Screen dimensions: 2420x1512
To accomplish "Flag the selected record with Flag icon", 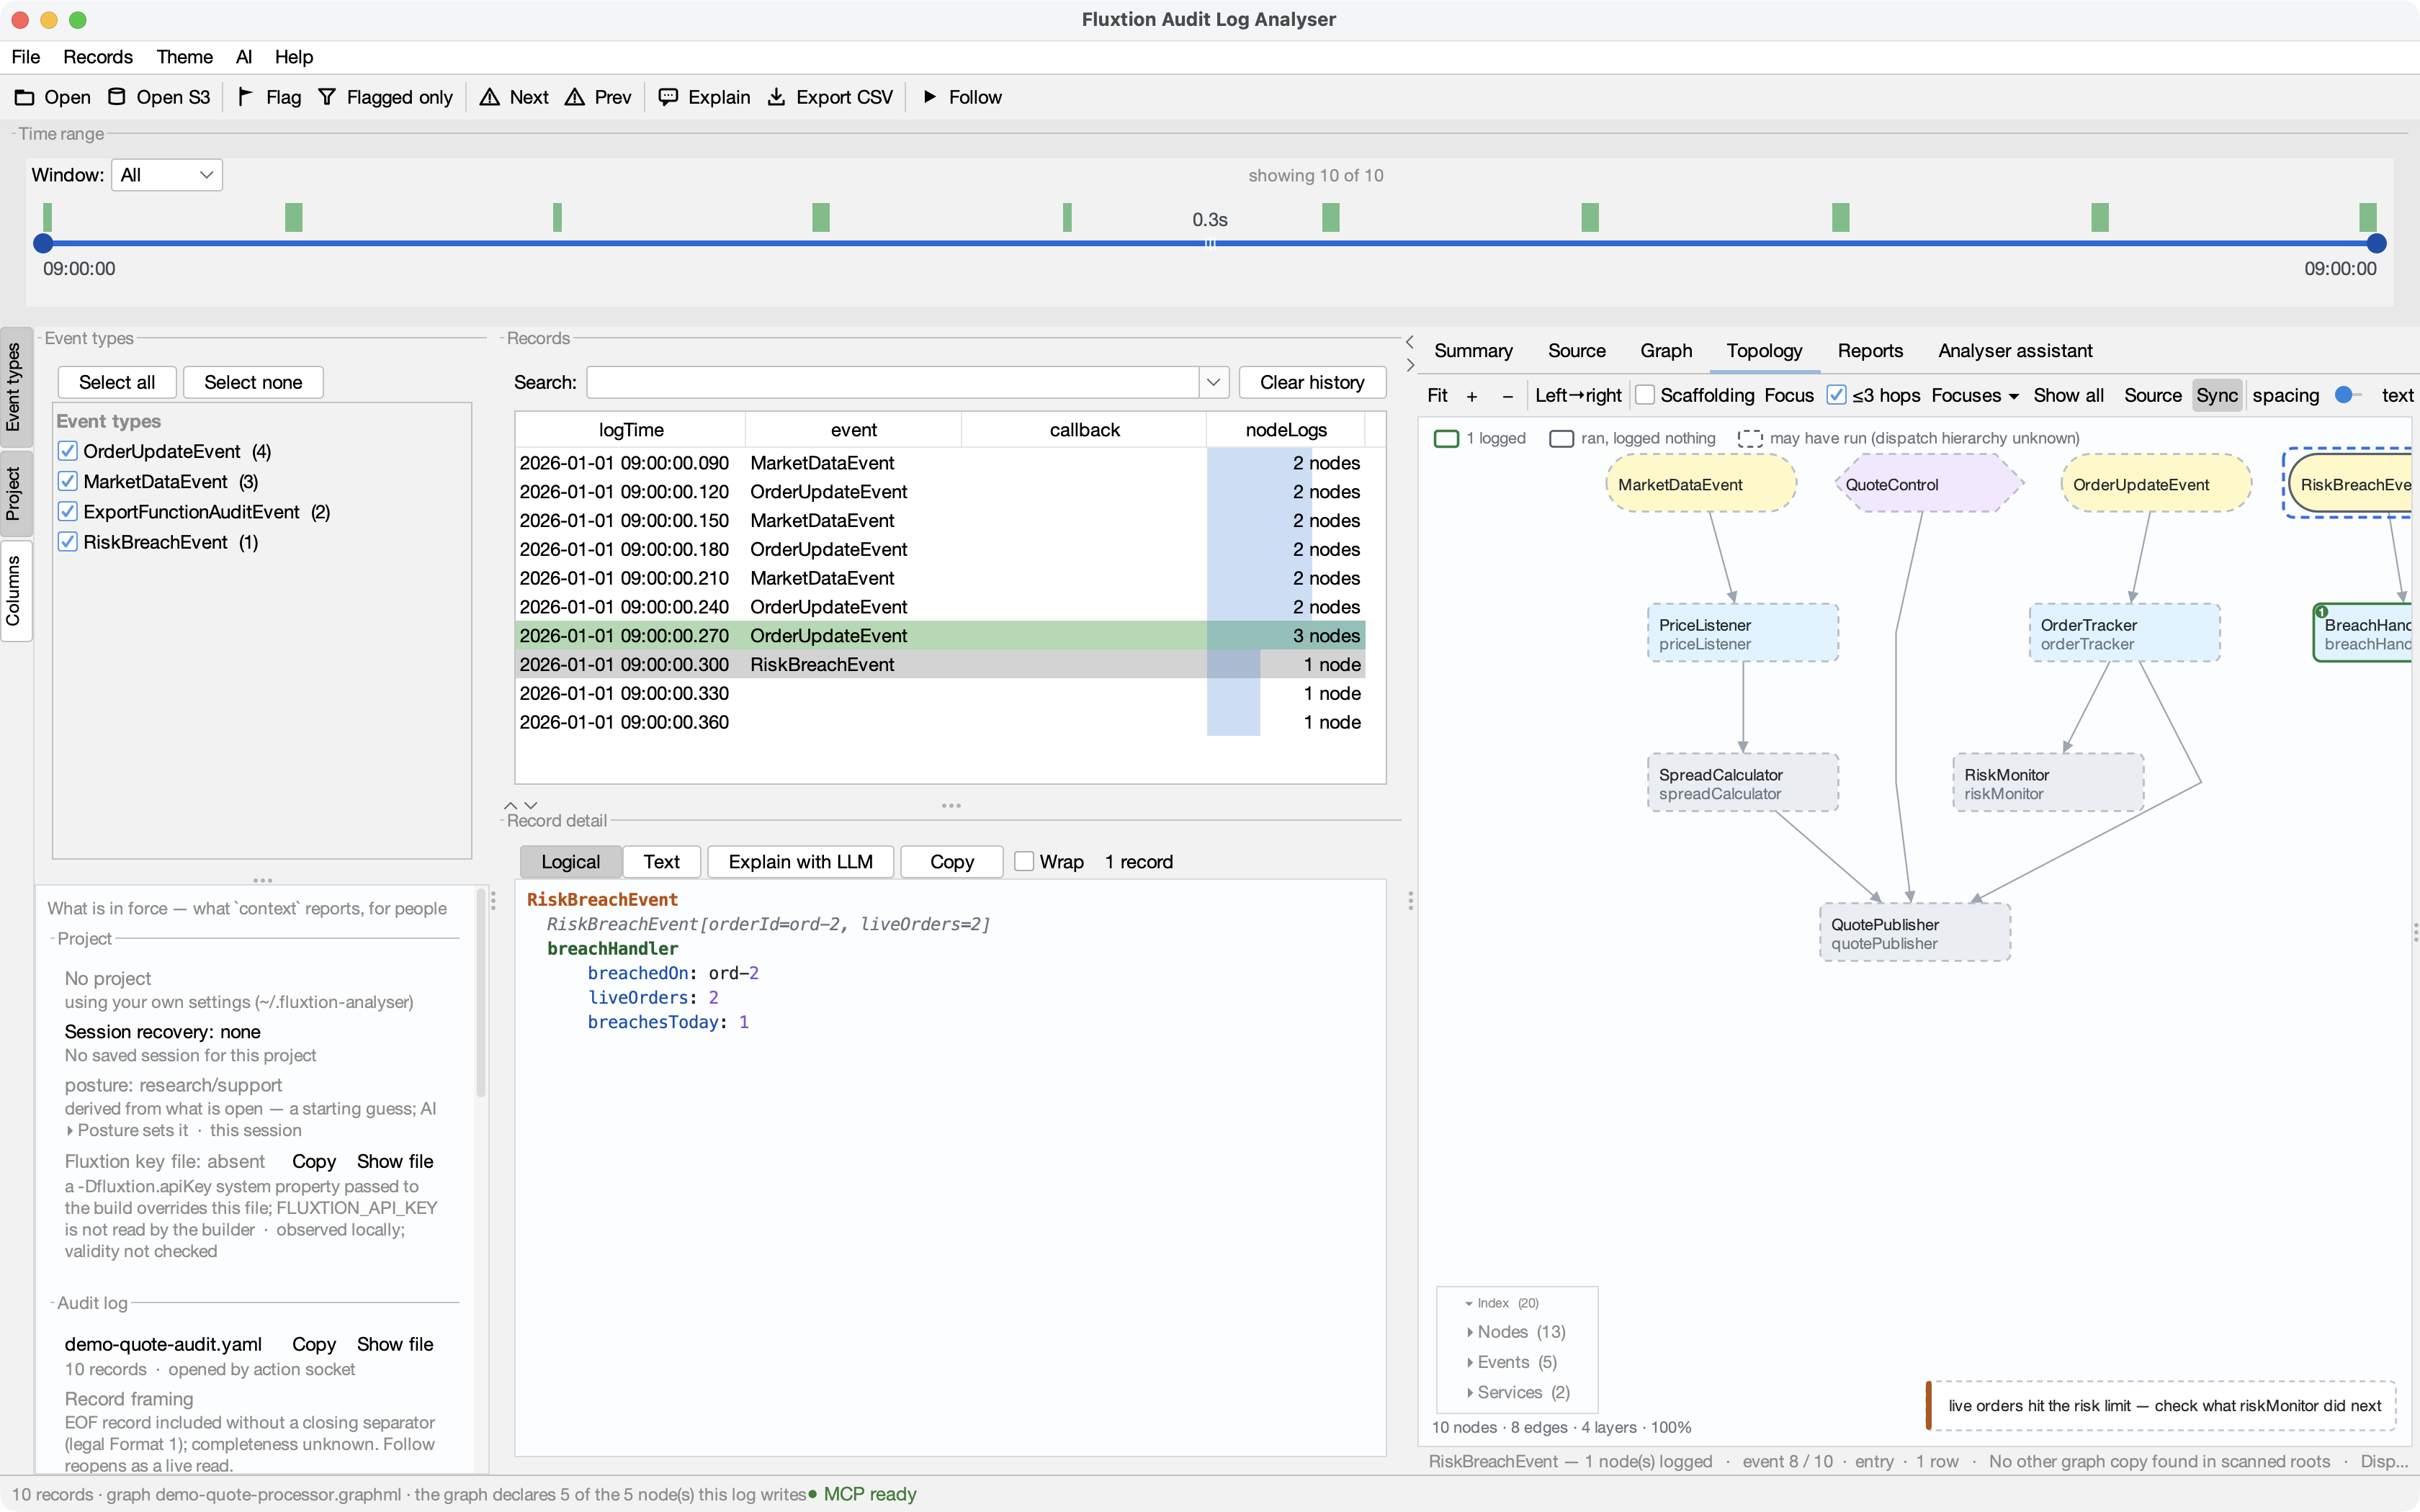I will coord(245,97).
